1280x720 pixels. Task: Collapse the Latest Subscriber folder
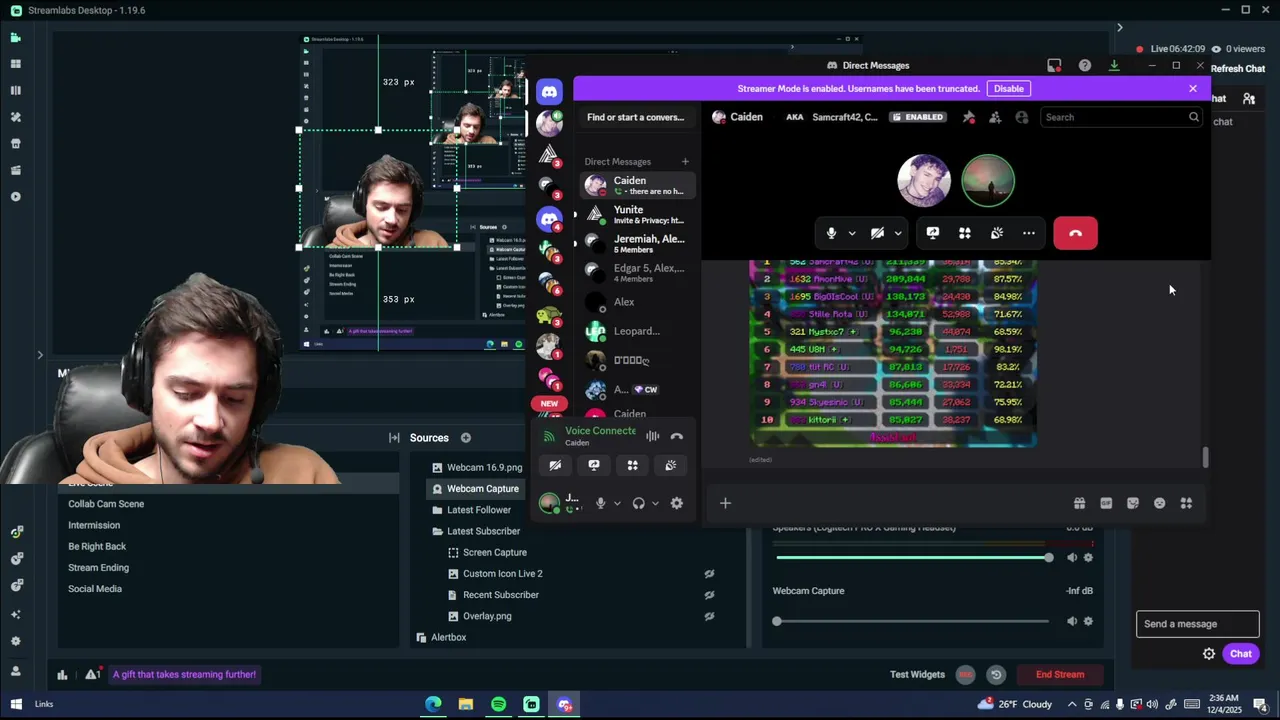[437, 531]
